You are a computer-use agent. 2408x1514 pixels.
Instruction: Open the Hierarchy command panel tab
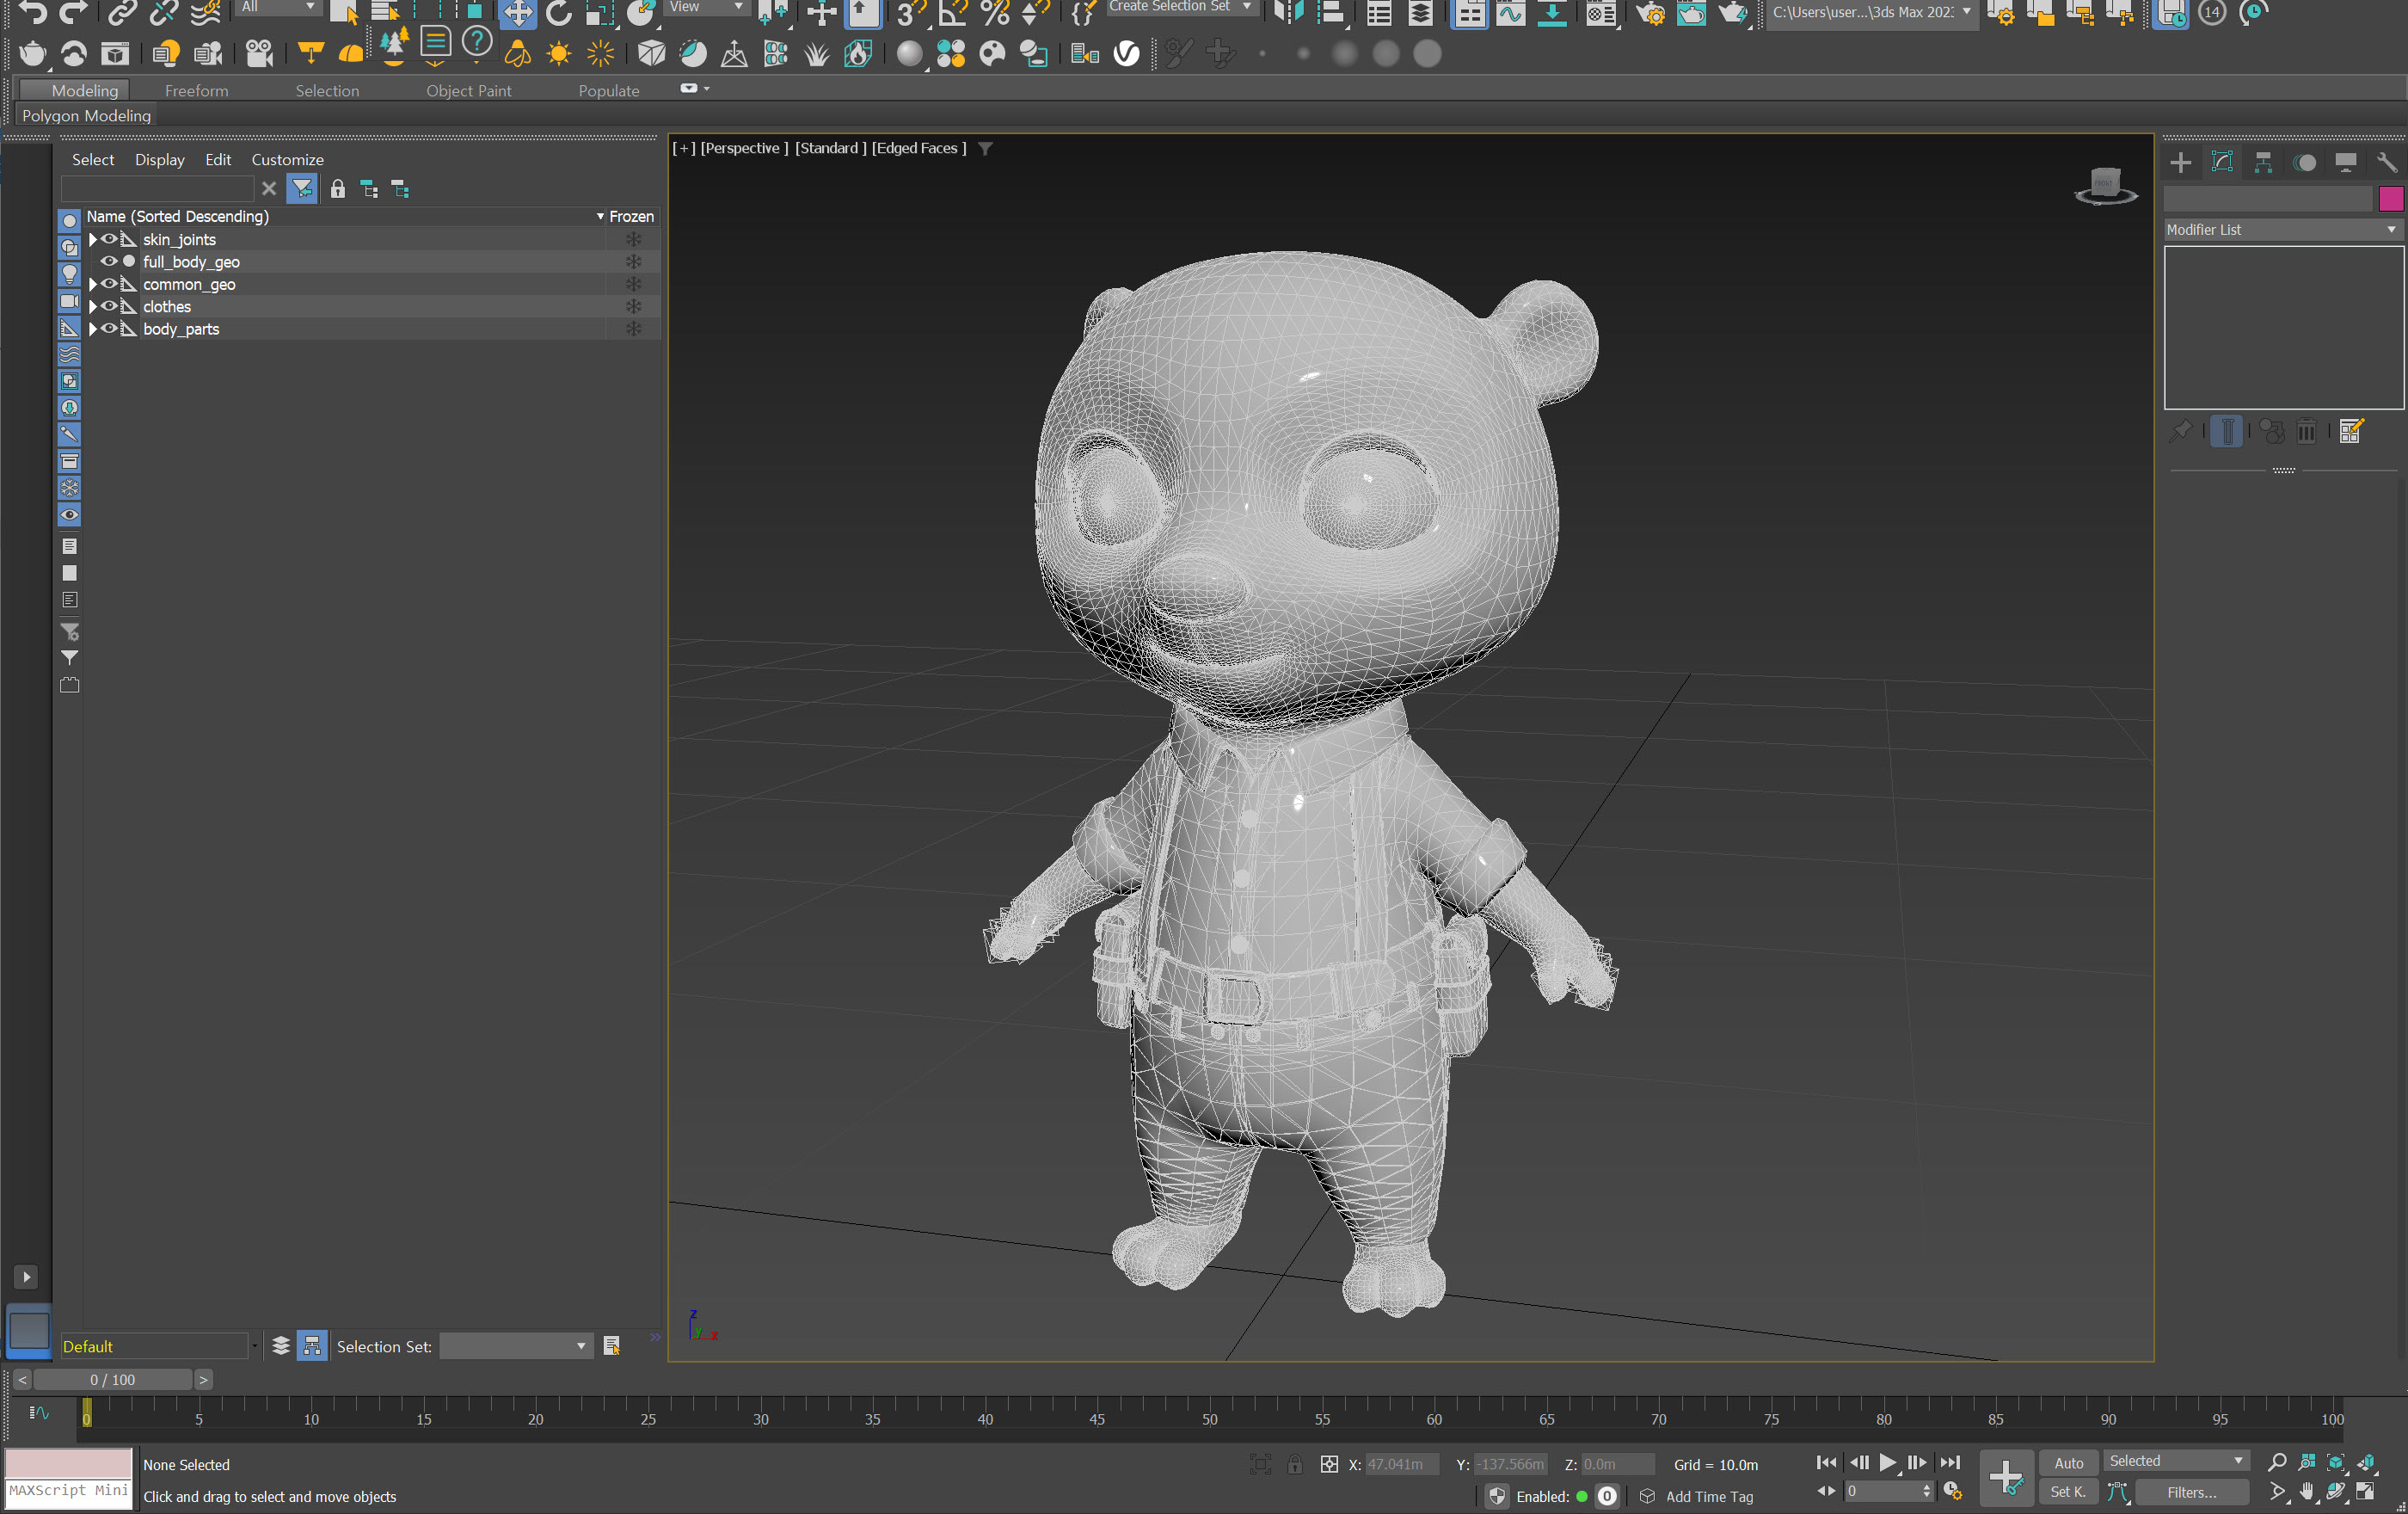pyautogui.click(x=2263, y=162)
